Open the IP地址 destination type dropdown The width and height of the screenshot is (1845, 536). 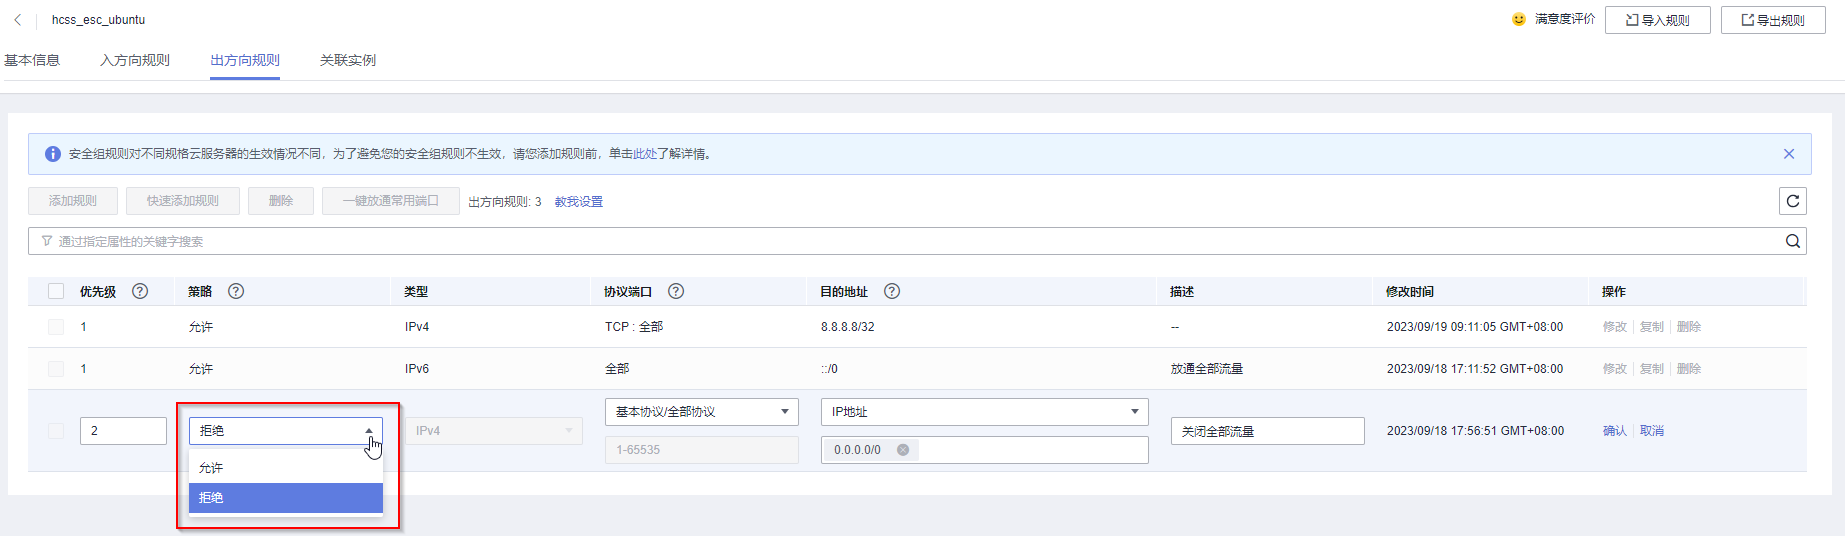985,412
